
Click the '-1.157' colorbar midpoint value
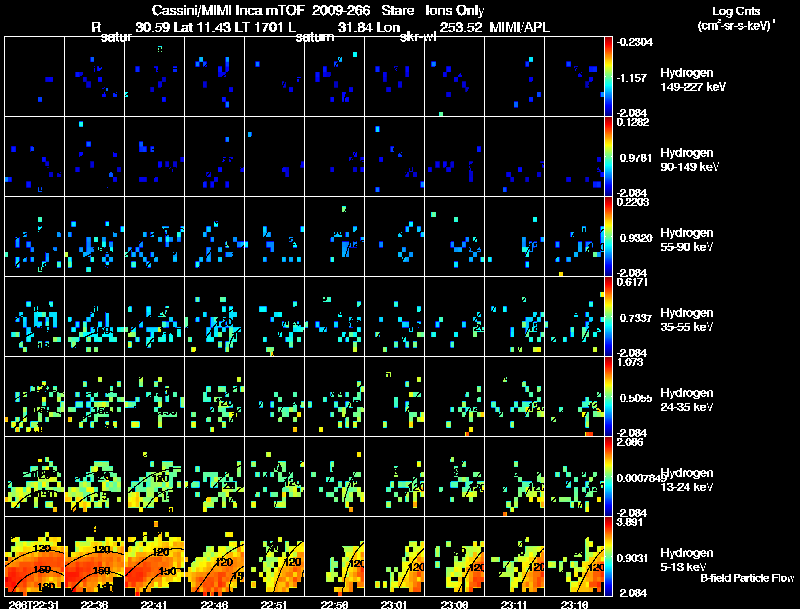632,78
